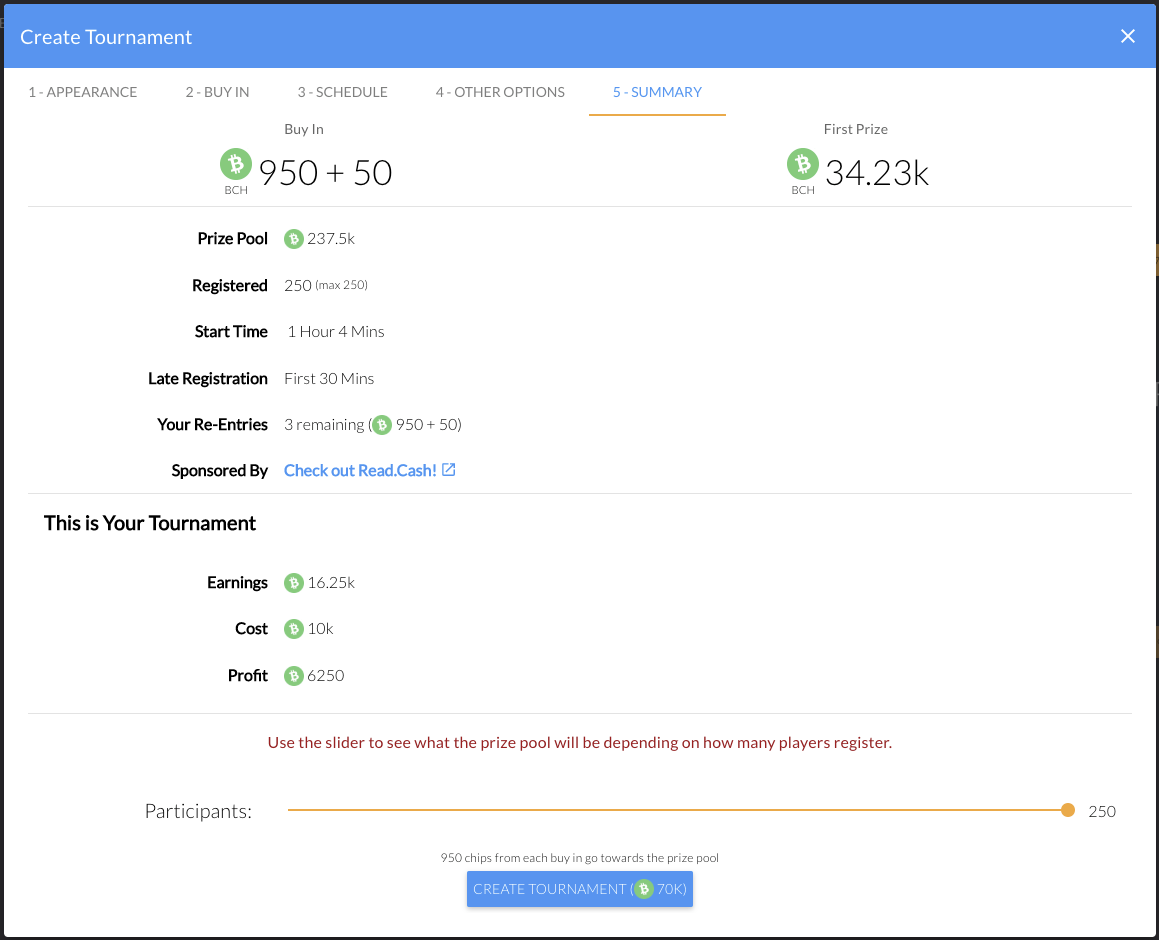The height and width of the screenshot is (940, 1159).
Task: Click the 250 value at slider's right end
Action: [1101, 811]
